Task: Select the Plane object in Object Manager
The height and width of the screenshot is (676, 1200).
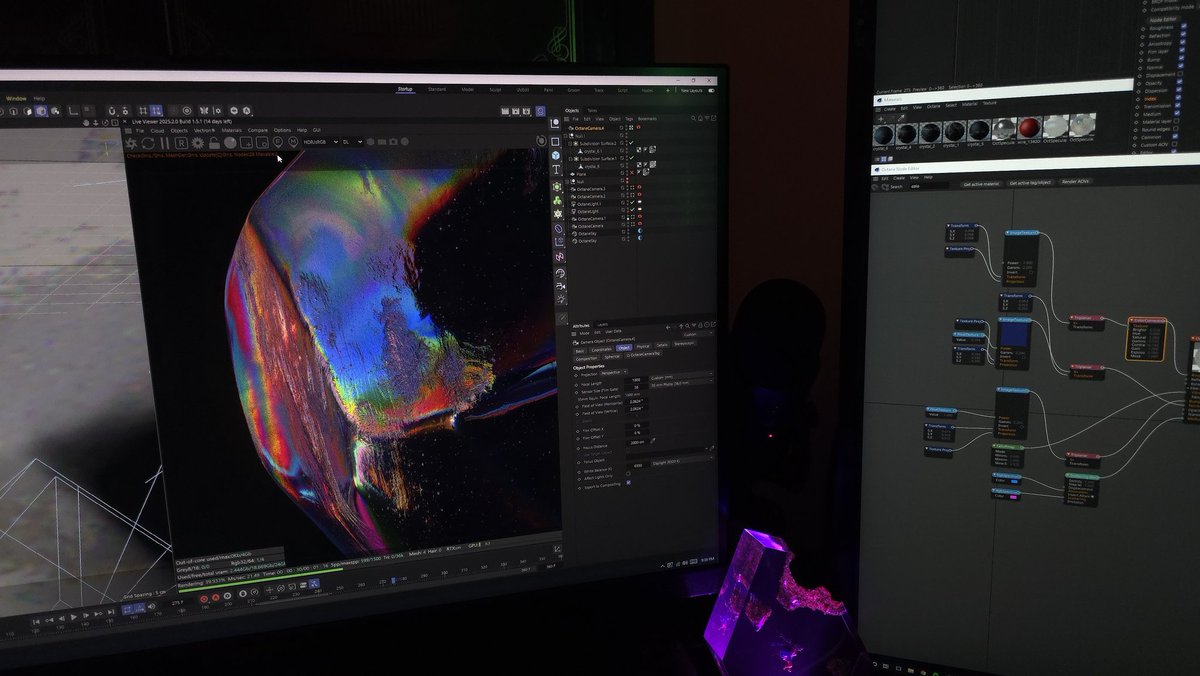Action: tap(581, 174)
